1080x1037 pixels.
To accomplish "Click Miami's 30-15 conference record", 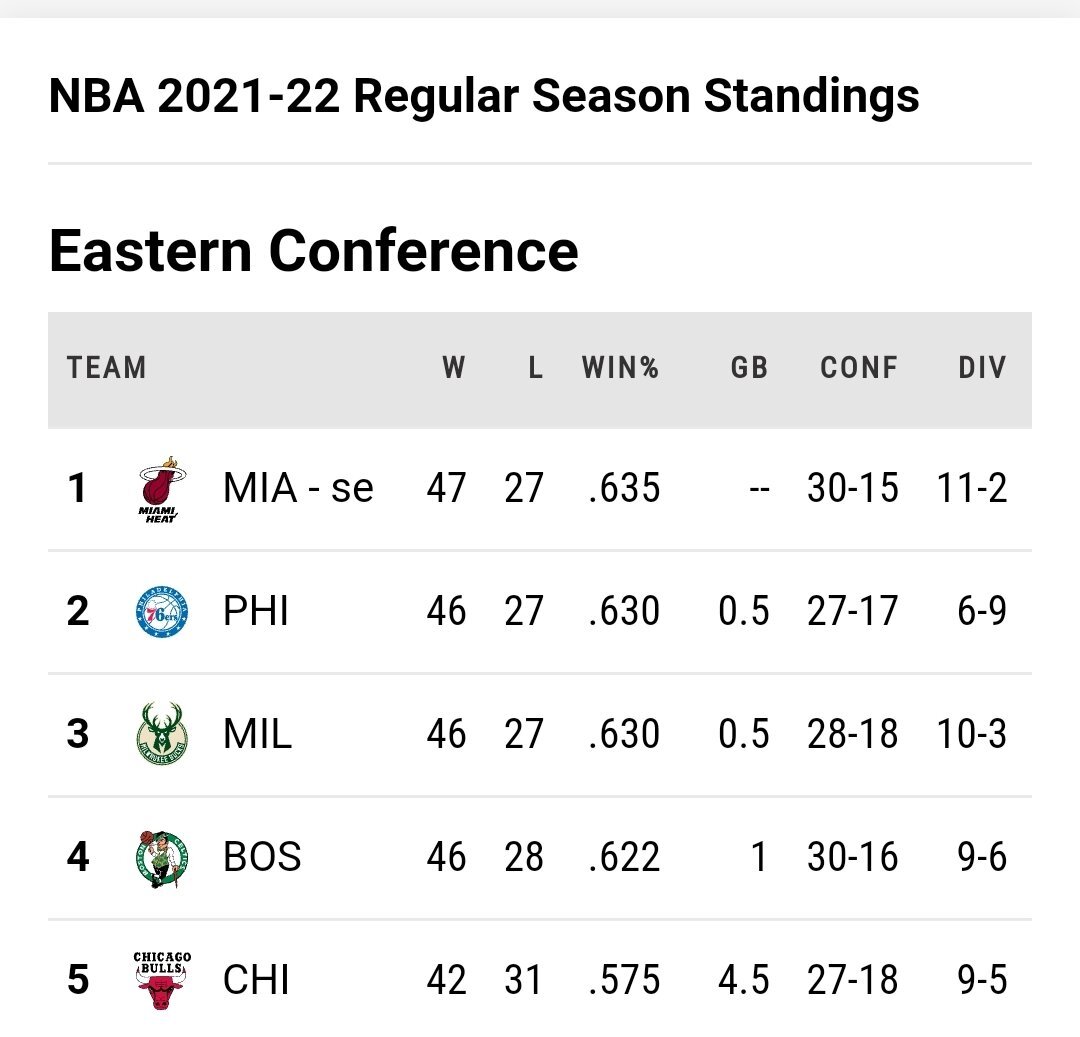I will coord(853,488).
